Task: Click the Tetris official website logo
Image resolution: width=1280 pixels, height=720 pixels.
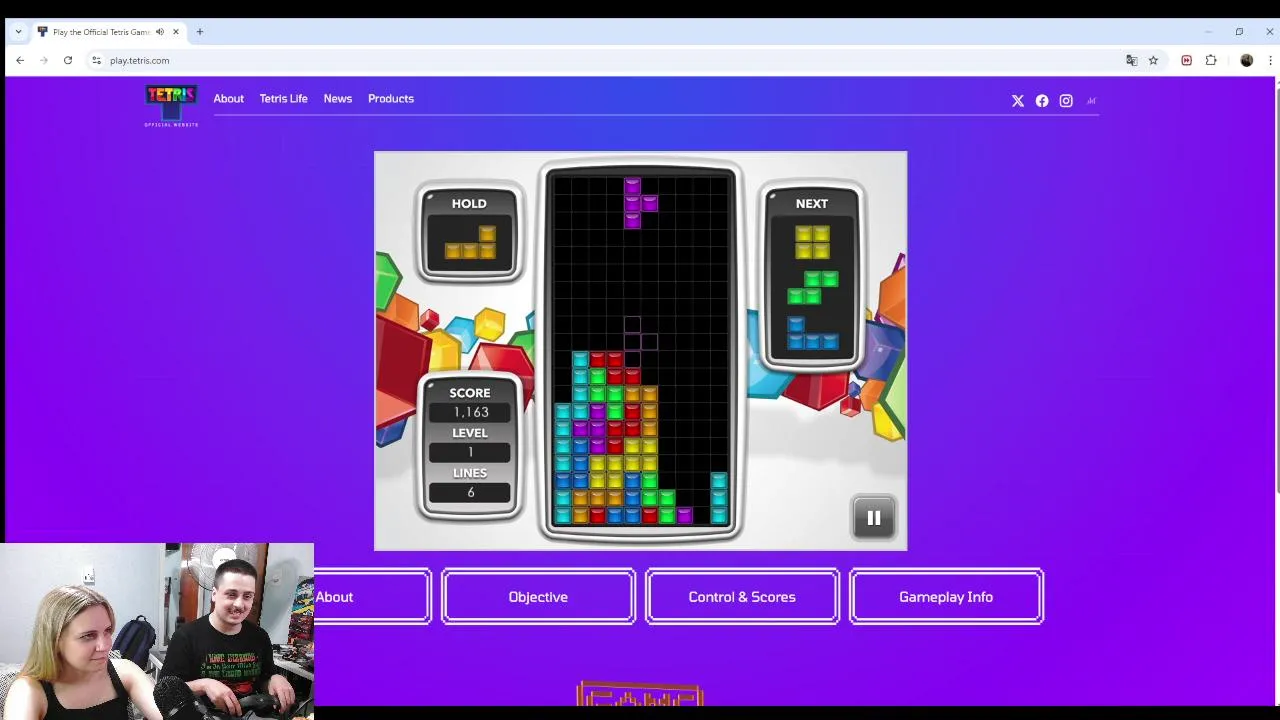Action: point(171,106)
